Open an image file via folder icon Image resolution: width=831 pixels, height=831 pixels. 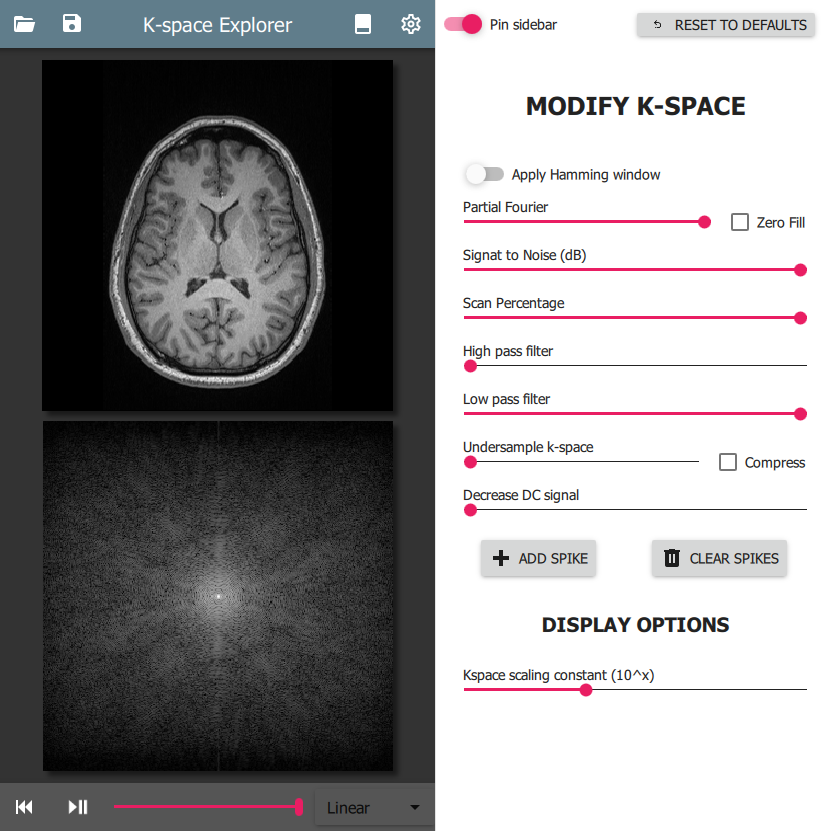tap(25, 24)
